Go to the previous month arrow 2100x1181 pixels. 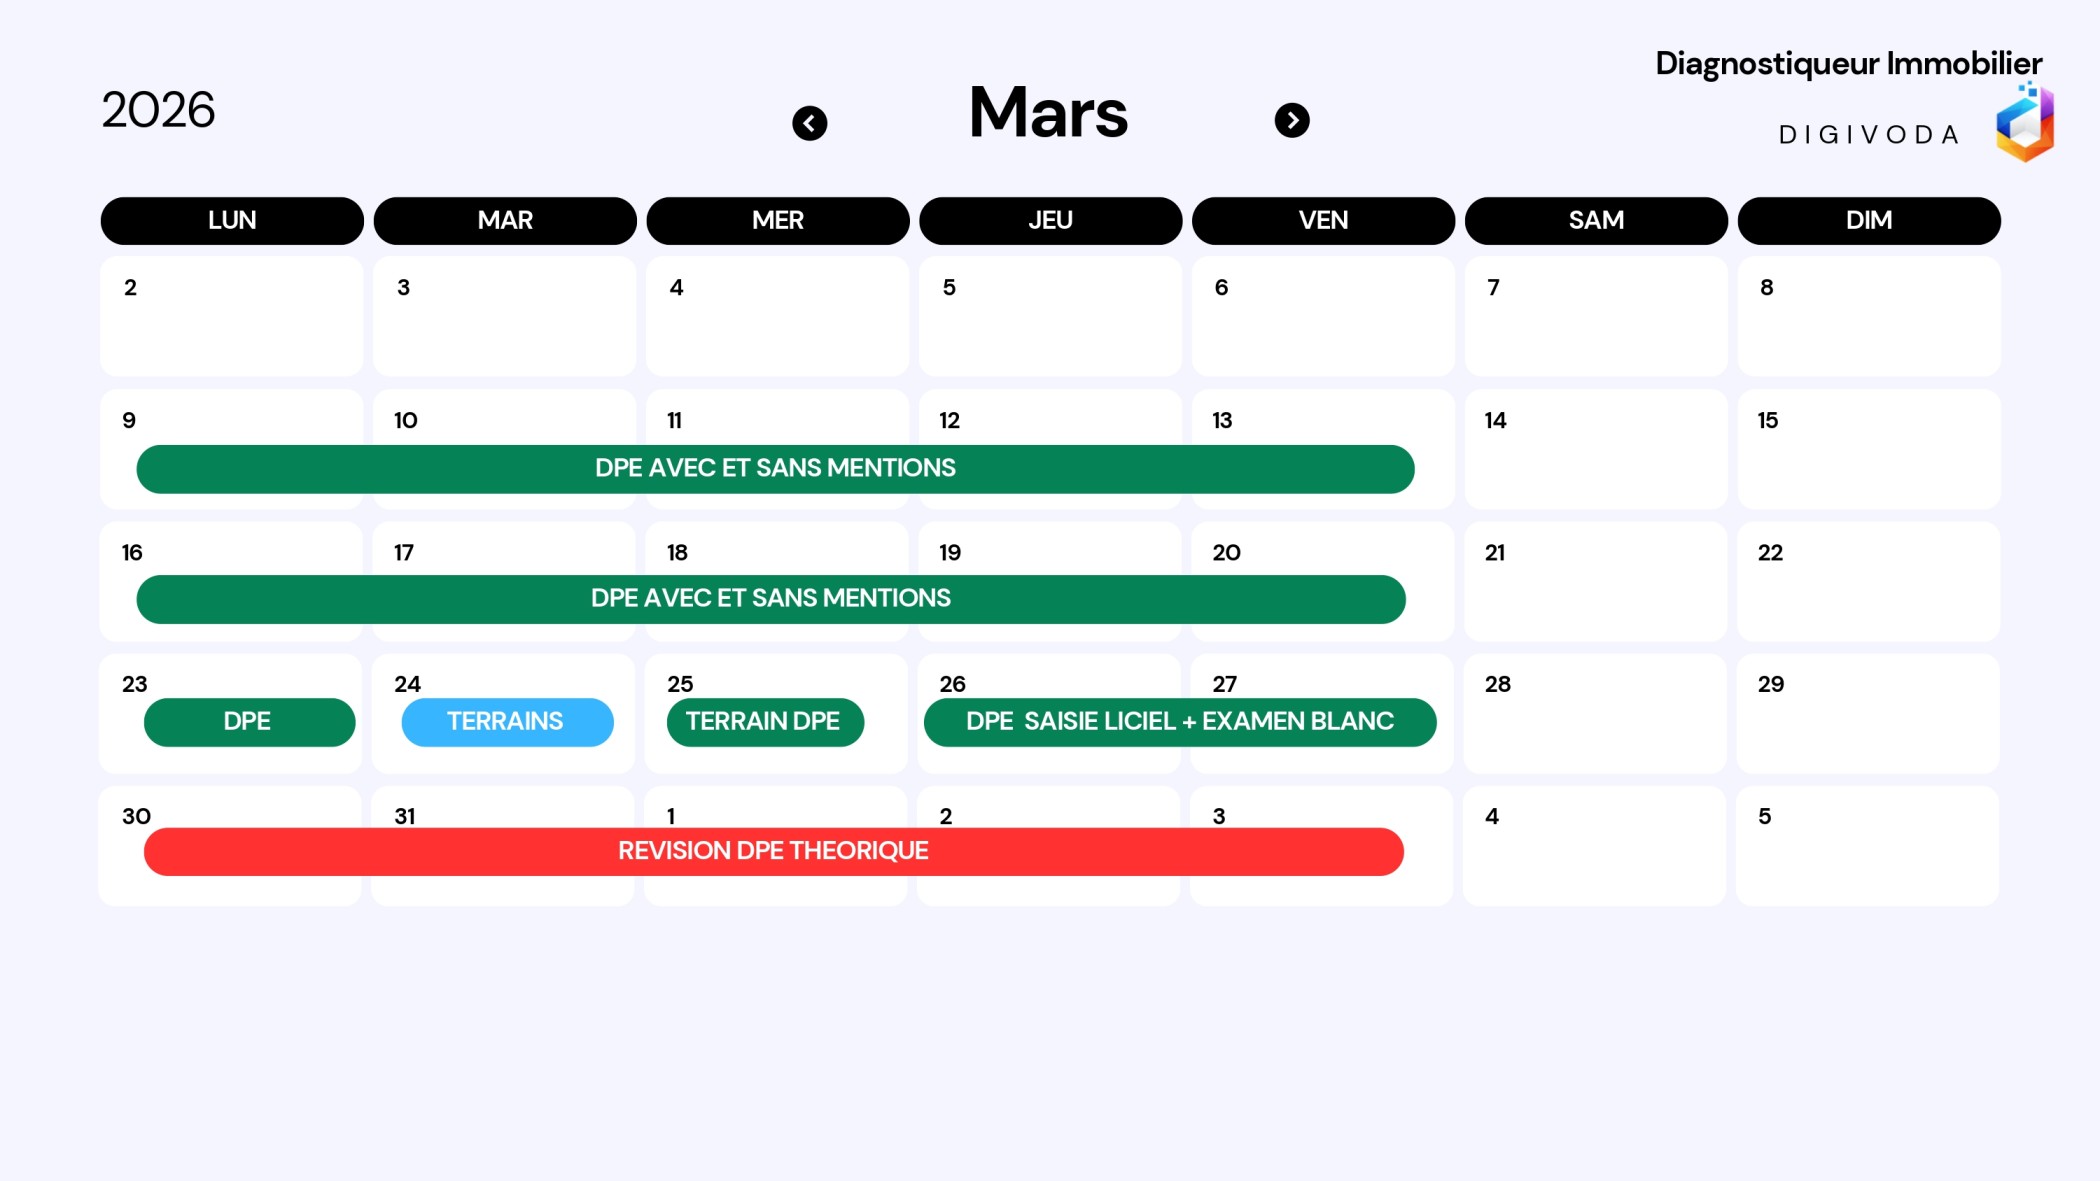point(809,123)
